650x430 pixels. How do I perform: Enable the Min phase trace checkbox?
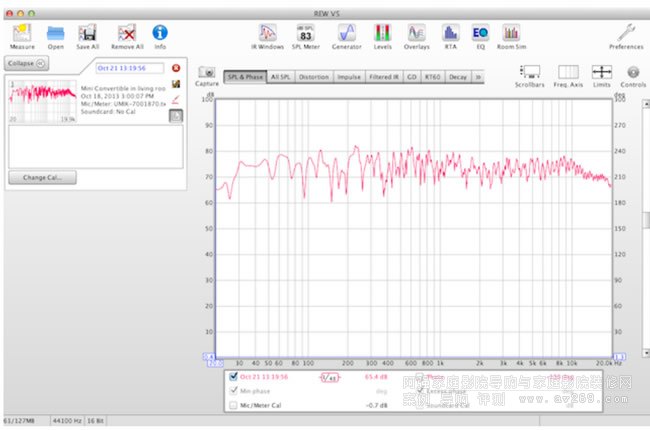click(x=234, y=391)
